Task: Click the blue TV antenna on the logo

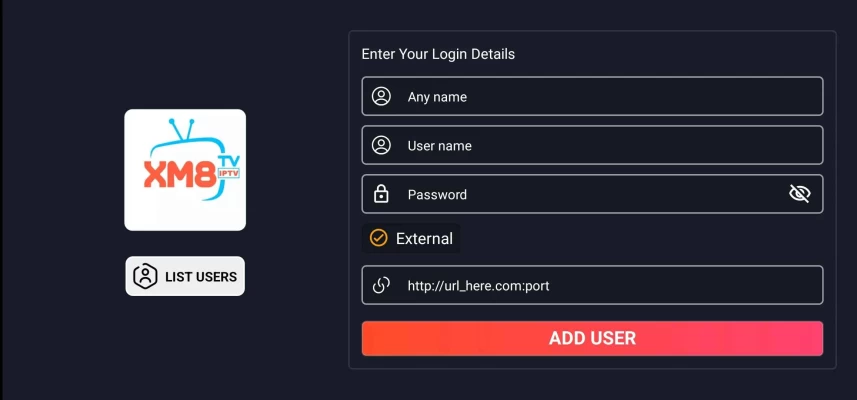Action: pos(181,129)
